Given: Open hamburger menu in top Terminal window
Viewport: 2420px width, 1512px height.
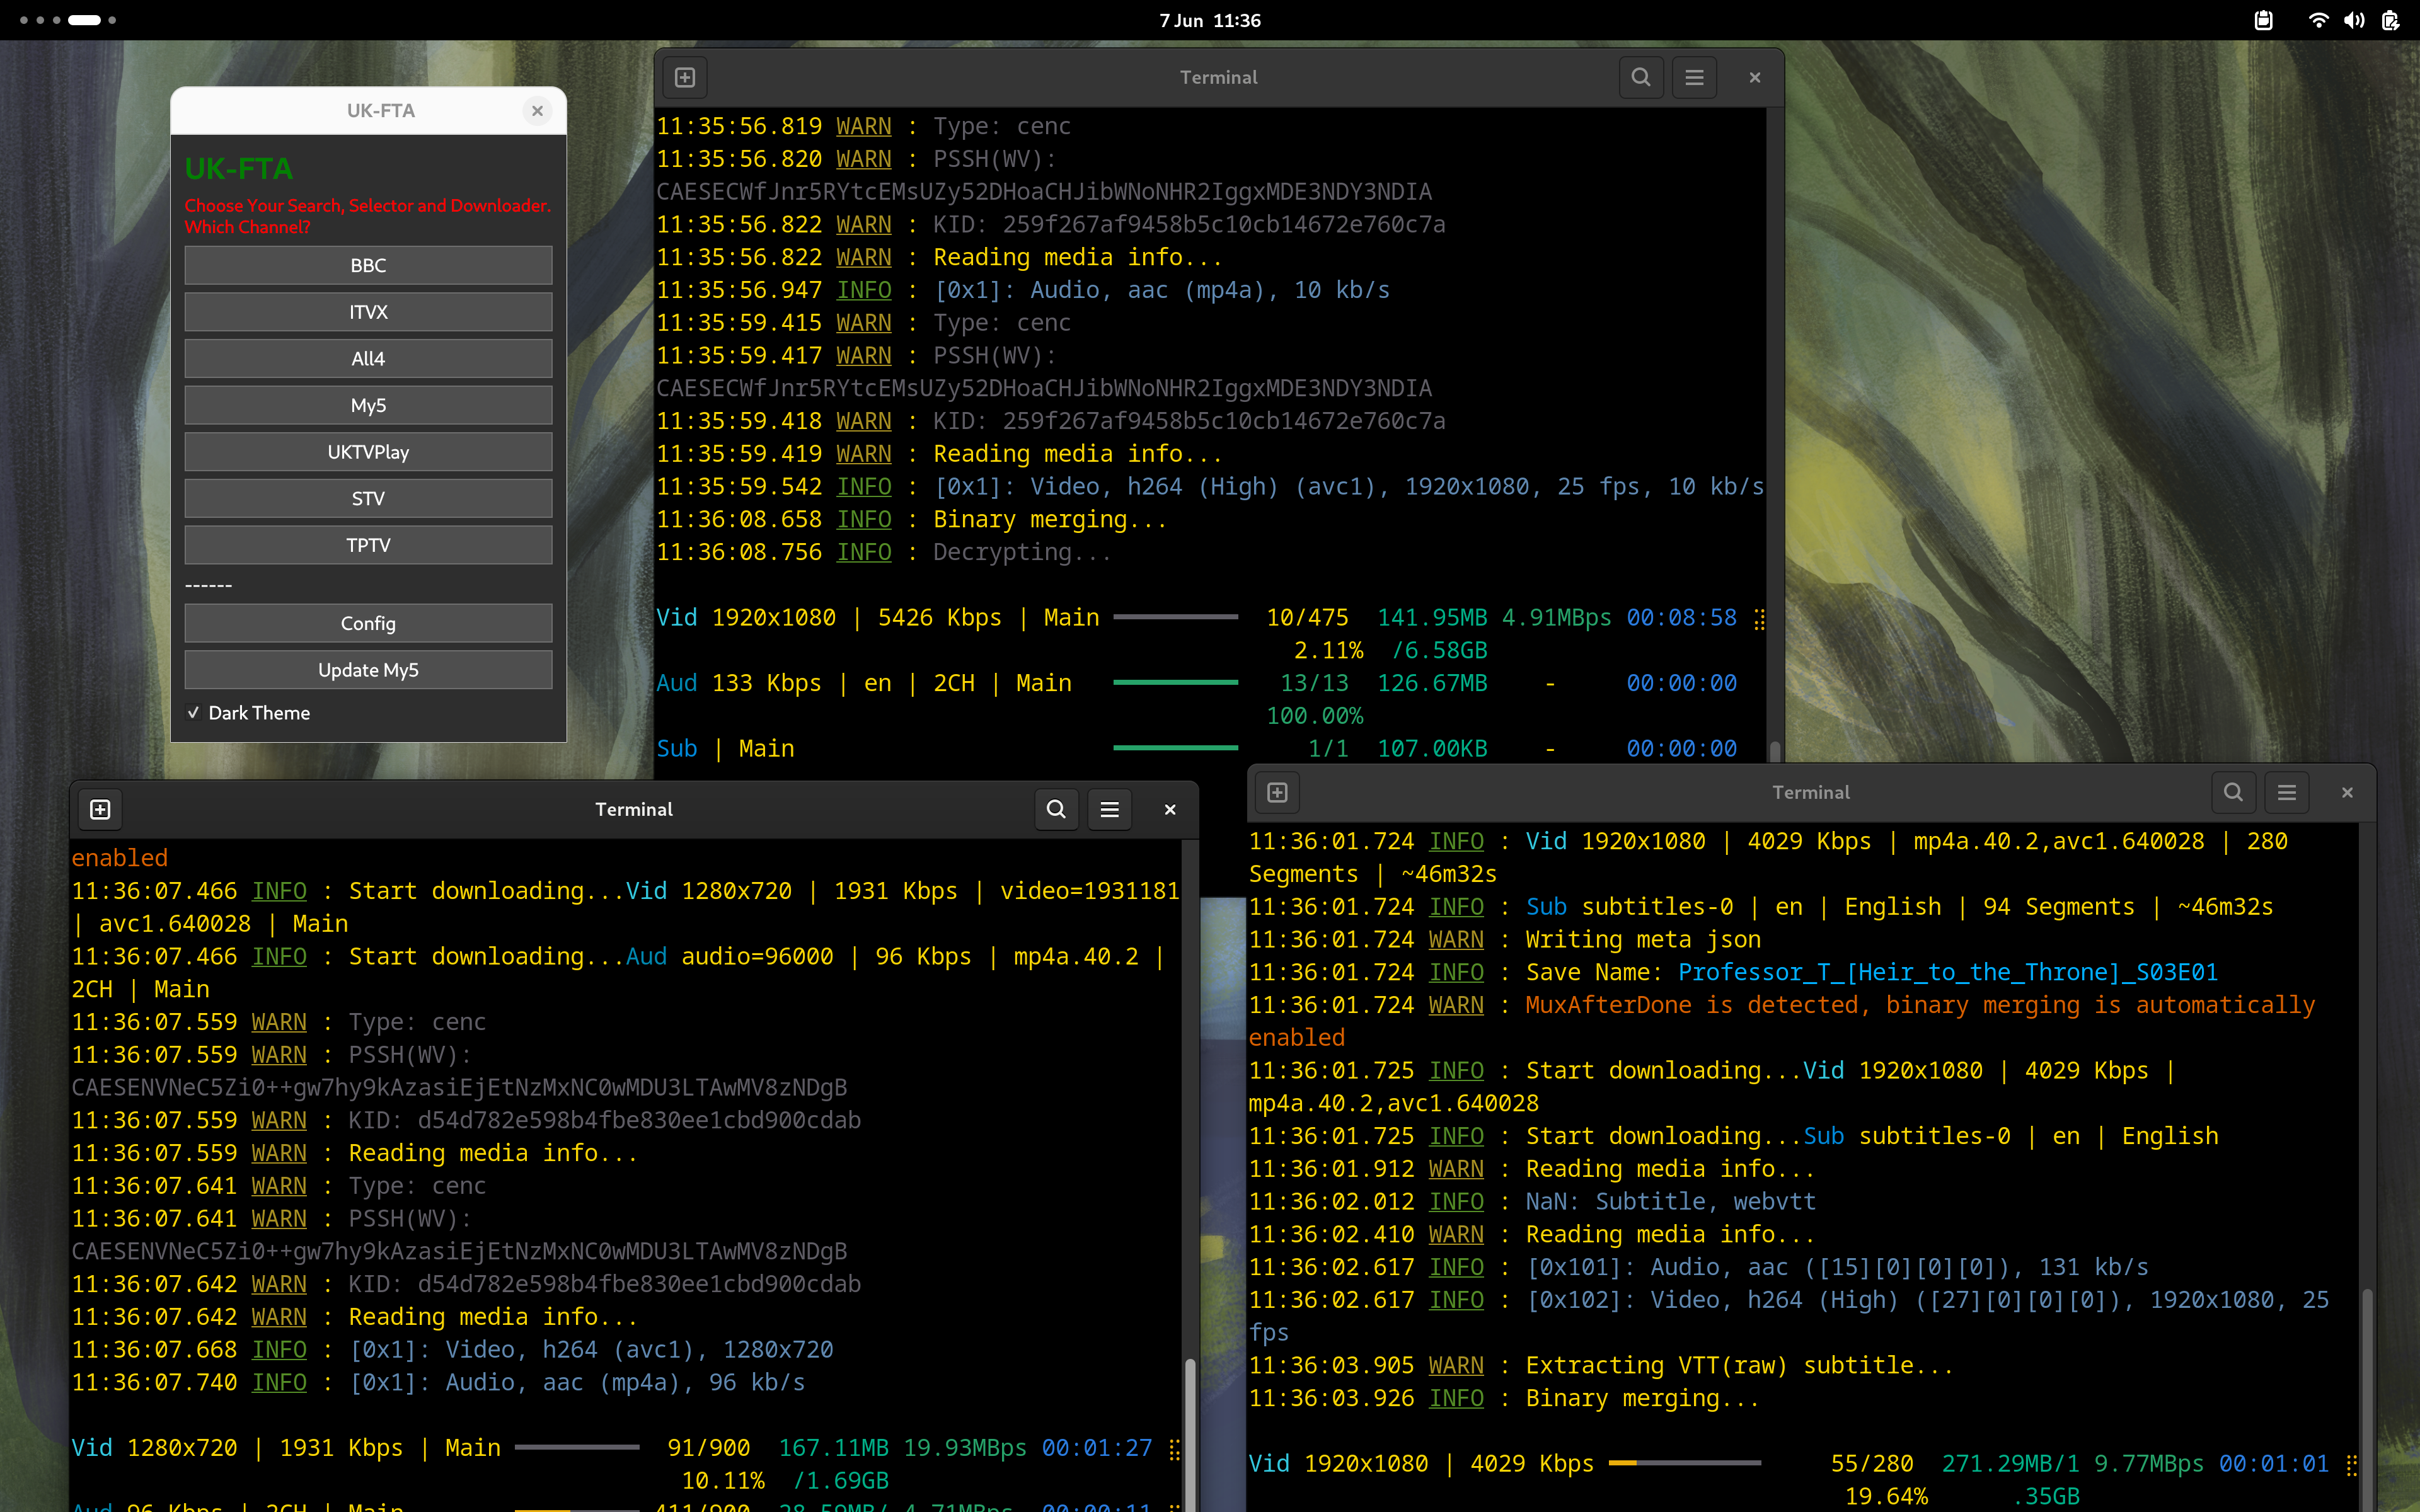Looking at the screenshot, I should (x=1694, y=77).
